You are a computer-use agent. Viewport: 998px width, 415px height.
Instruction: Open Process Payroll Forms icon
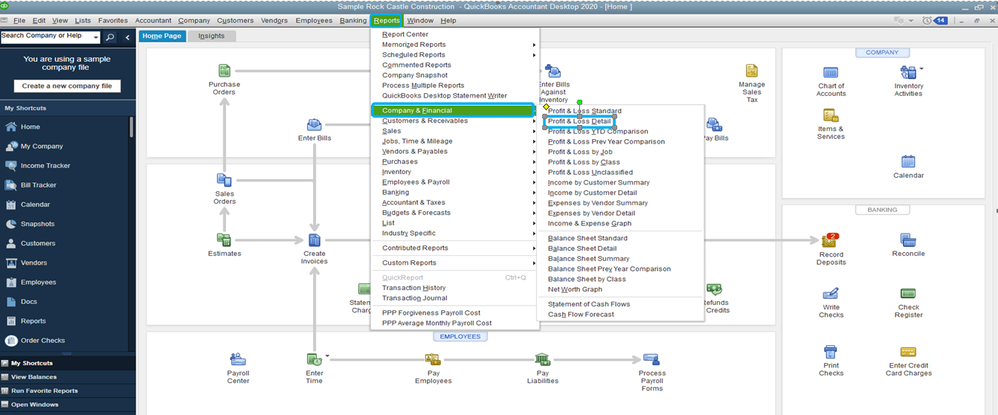point(650,359)
